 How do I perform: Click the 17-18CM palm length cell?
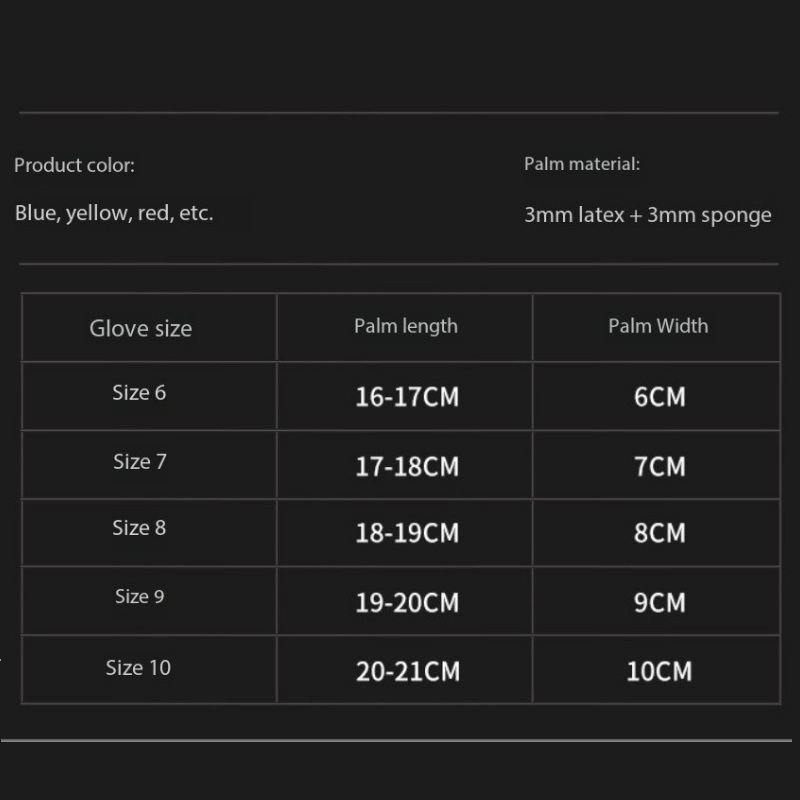[407, 466]
